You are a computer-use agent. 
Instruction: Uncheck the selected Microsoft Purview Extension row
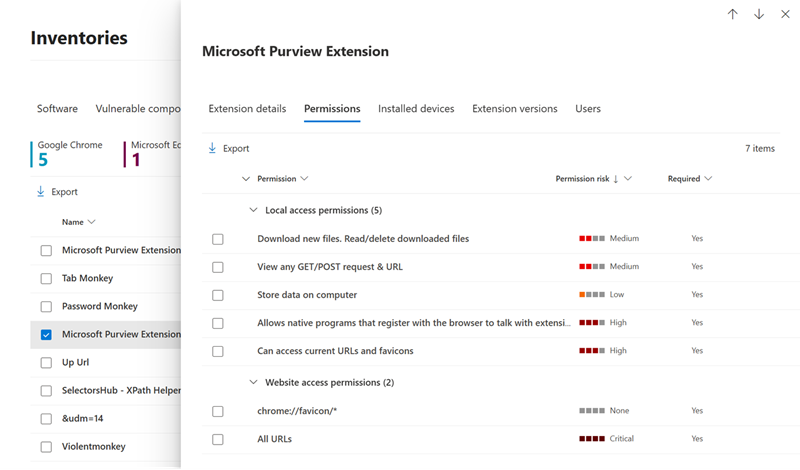click(46, 335)
